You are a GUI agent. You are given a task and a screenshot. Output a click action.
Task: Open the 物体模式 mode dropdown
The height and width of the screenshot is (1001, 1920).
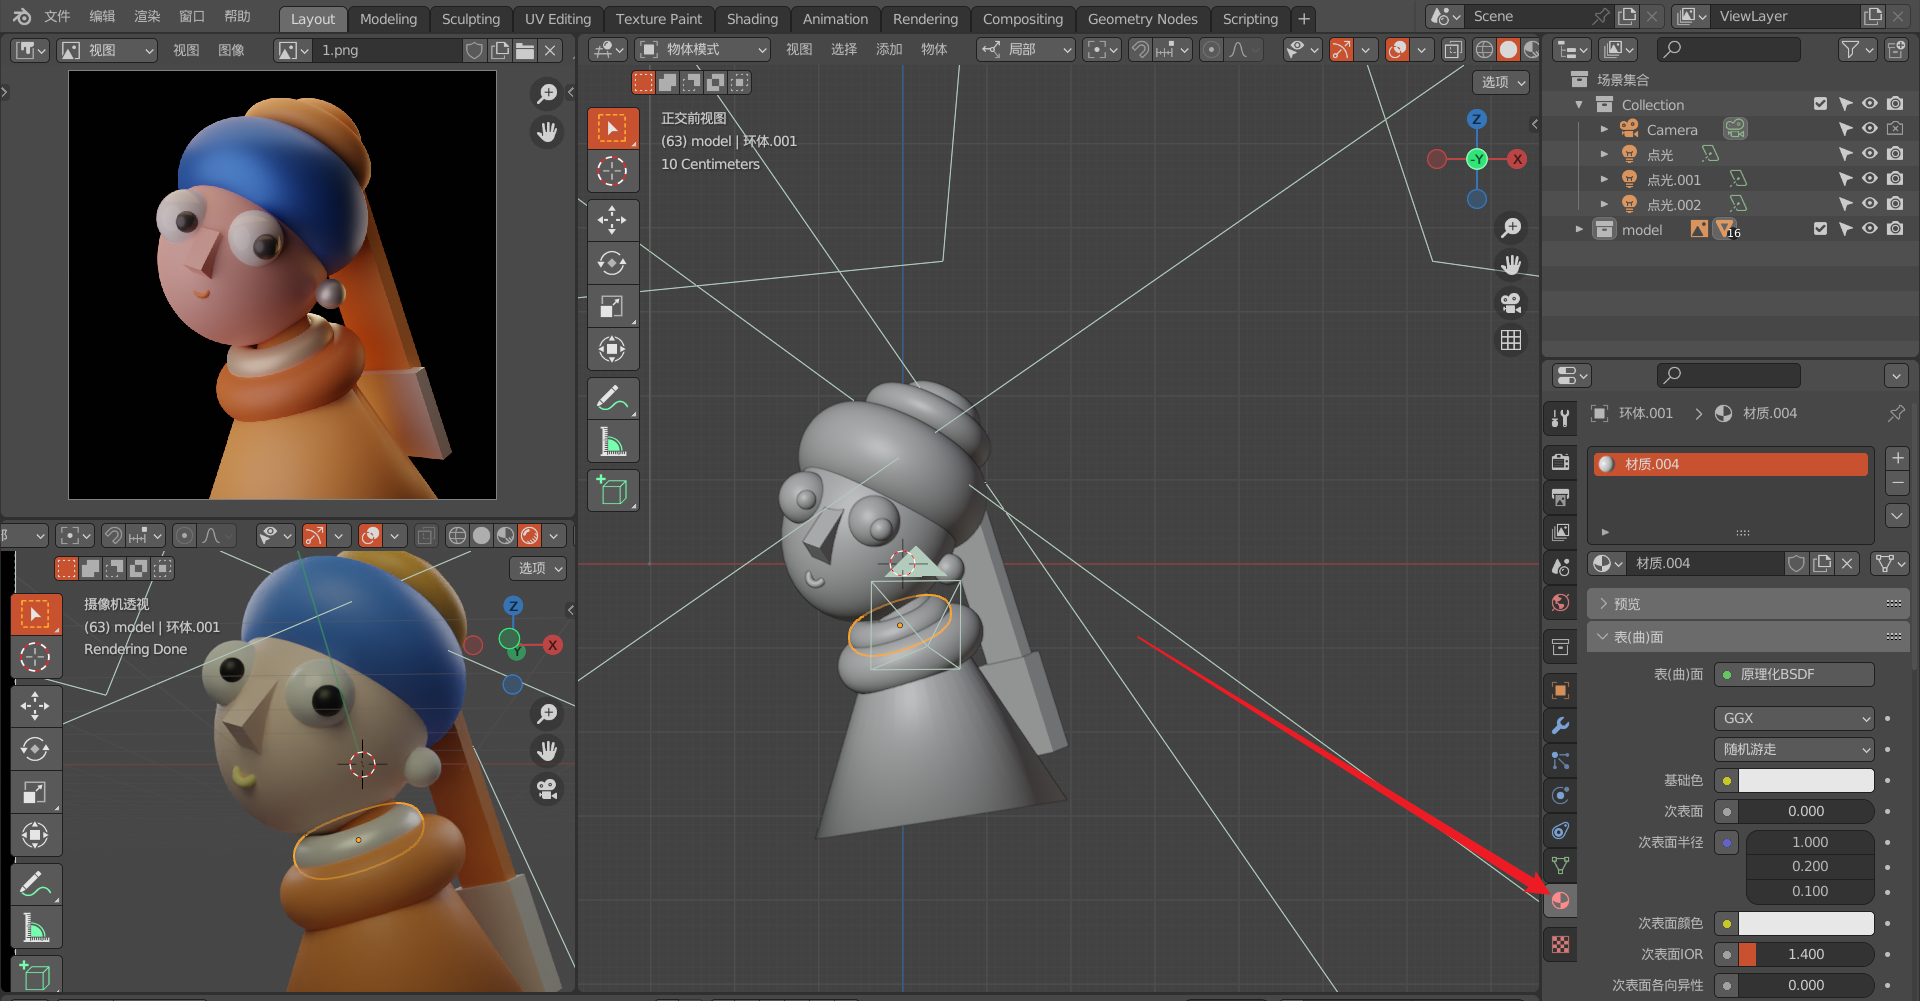[704, 49]
